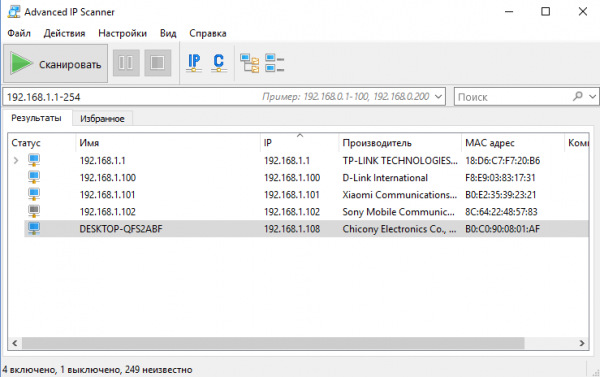The height and width of the screenshot is (377, 600).
Task: Click the C subnet class icon
Action: [218, 63]
